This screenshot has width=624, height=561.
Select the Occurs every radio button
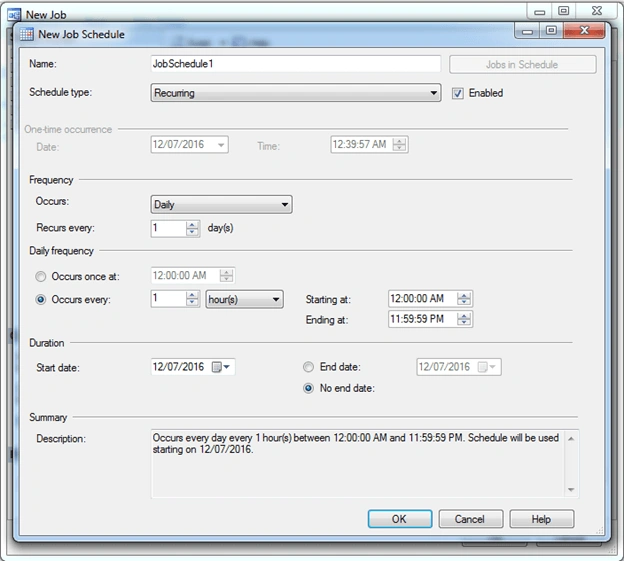(41, 300)
